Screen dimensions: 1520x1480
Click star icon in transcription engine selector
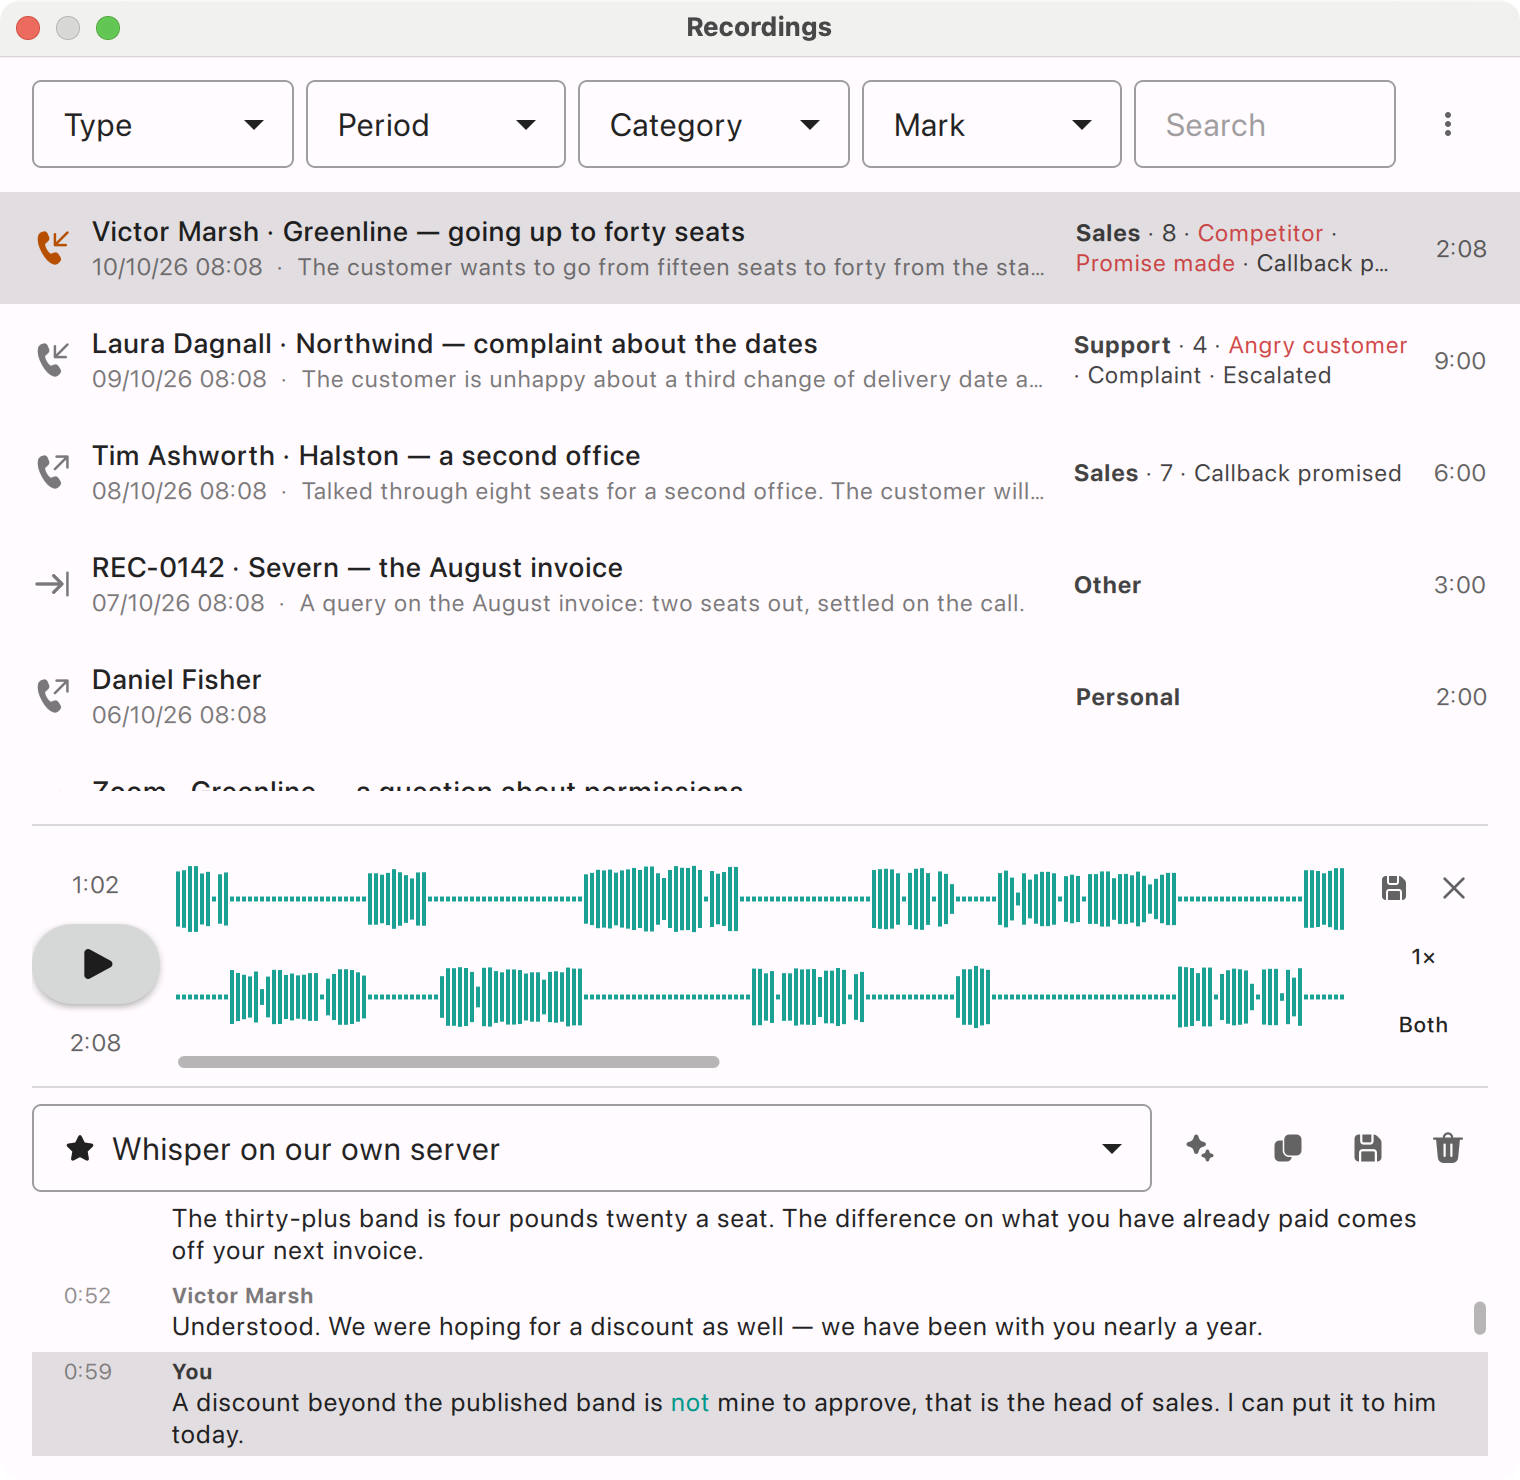click(80, 1148)
